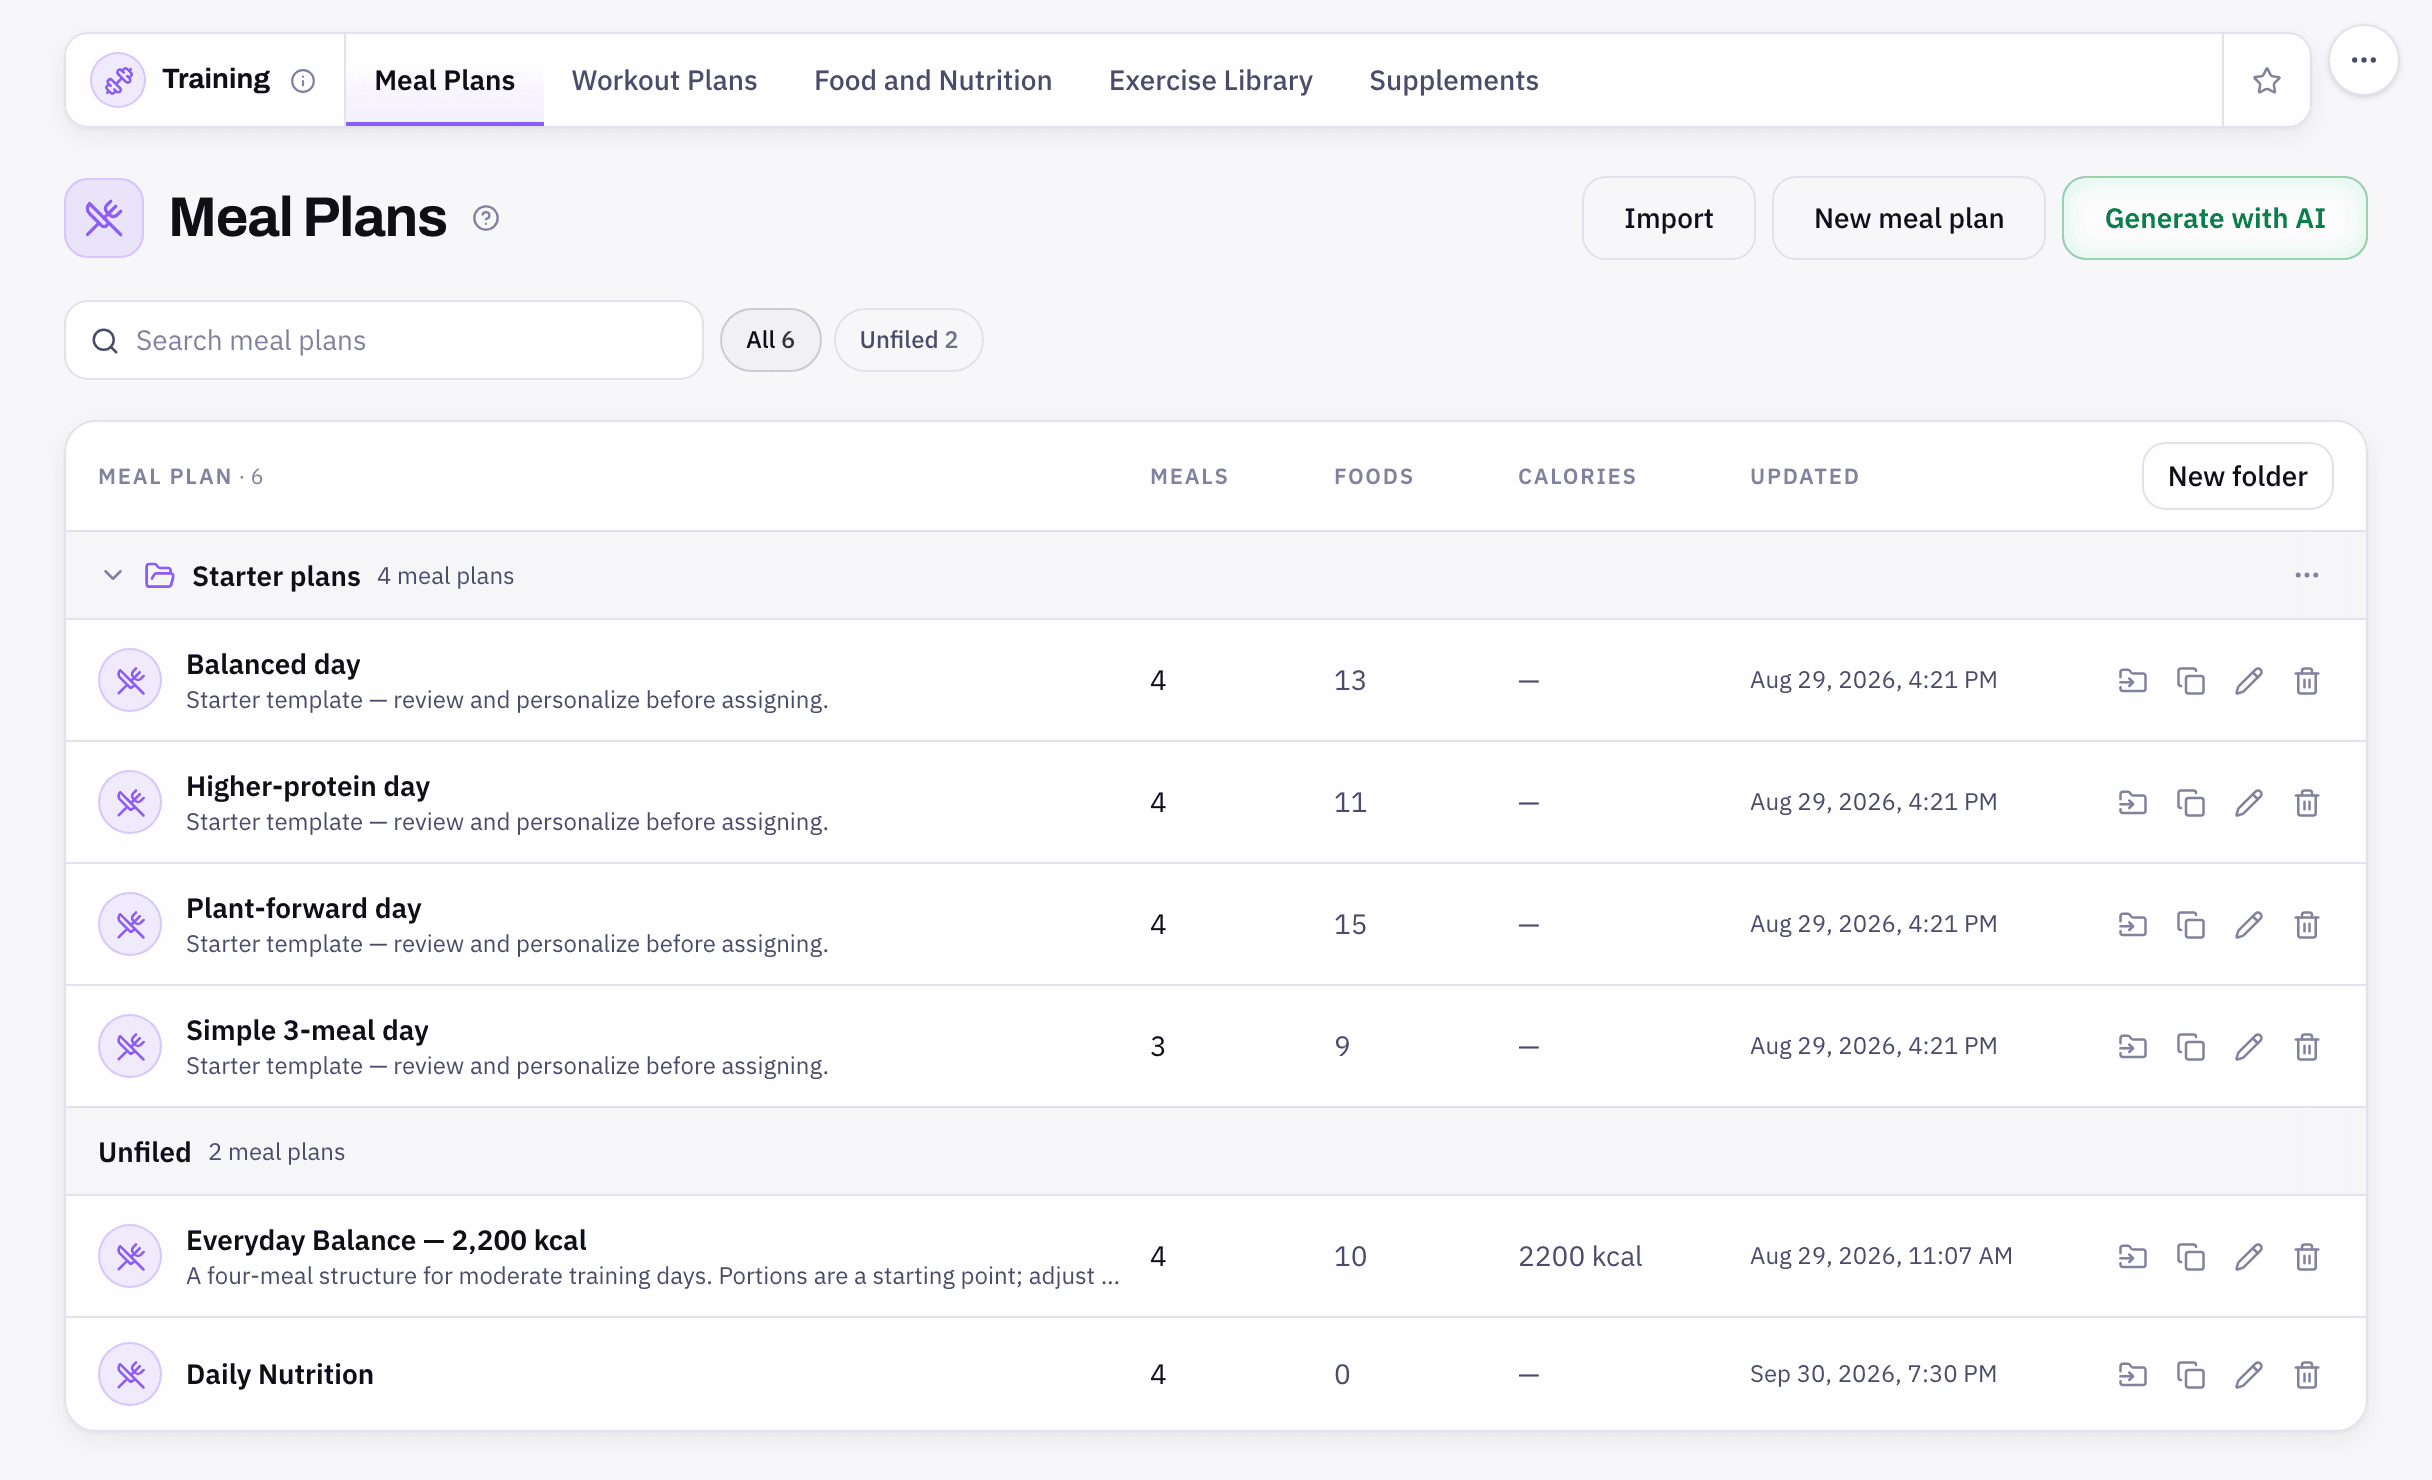
Task: Click the Sep 30, 2026, 7:30 PM date
Action: tap(1873, 1374)
